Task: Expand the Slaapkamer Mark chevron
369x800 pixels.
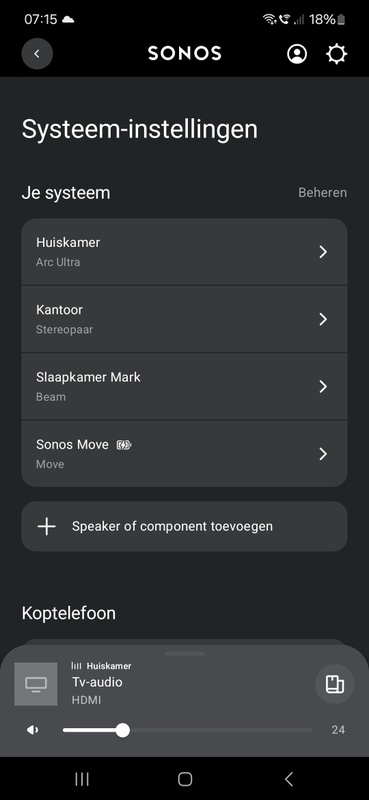Action: click(x=323, y=386)
